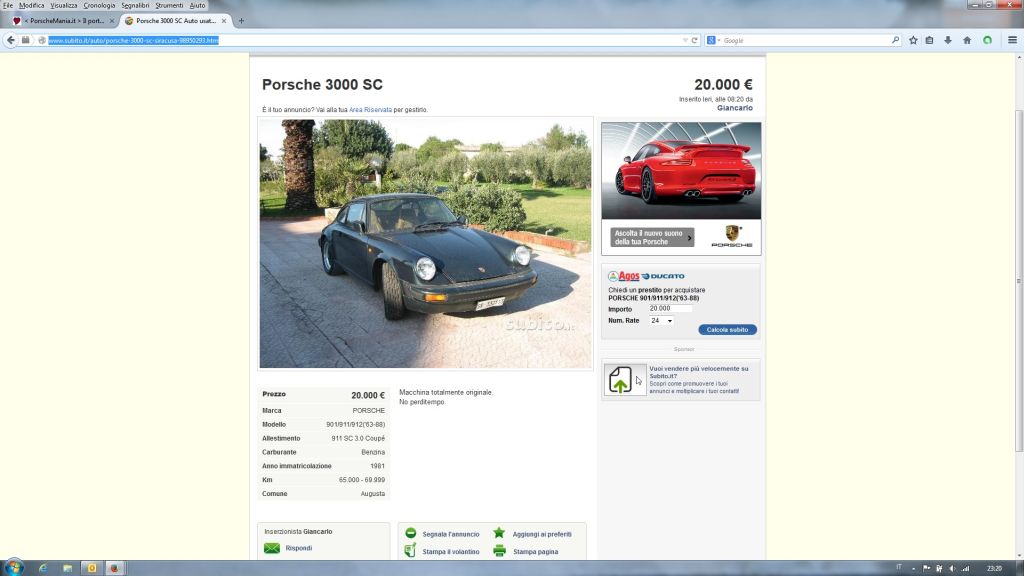1024x576 pixels.
Task: Click the search magnifier in Google box
Action: point(895,40)
